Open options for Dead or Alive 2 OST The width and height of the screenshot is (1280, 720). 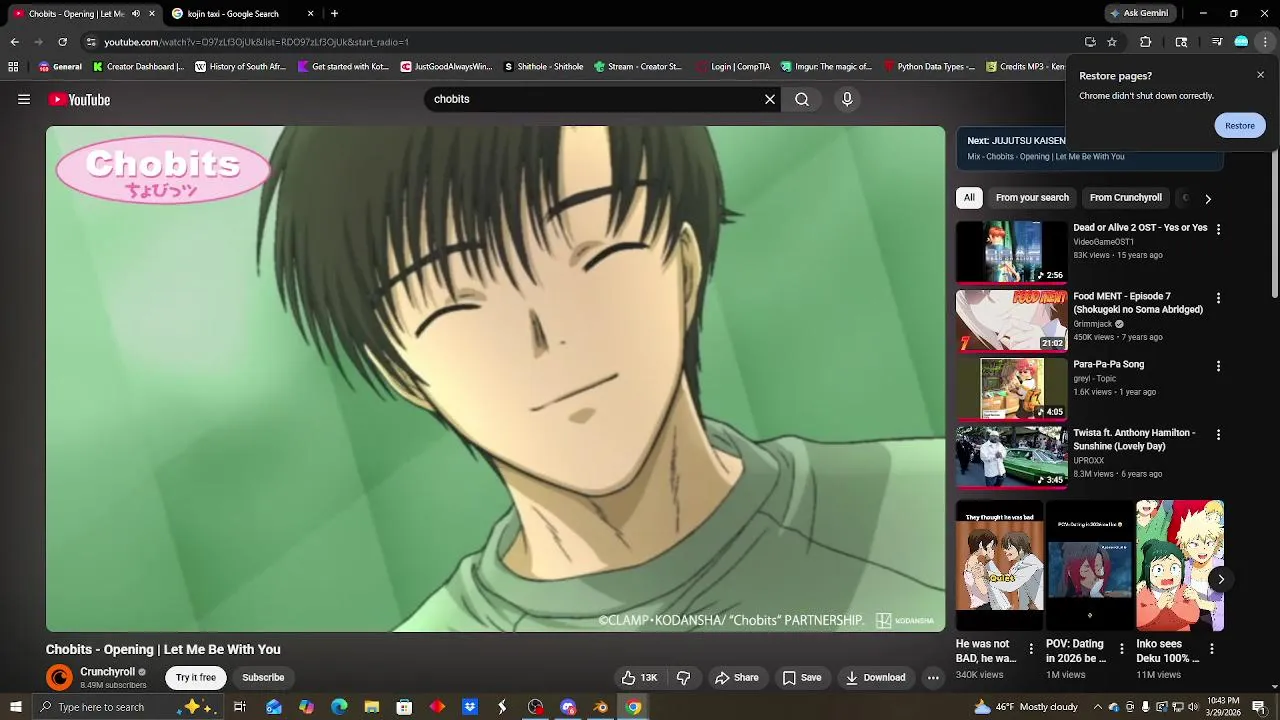click(1218, 229)
